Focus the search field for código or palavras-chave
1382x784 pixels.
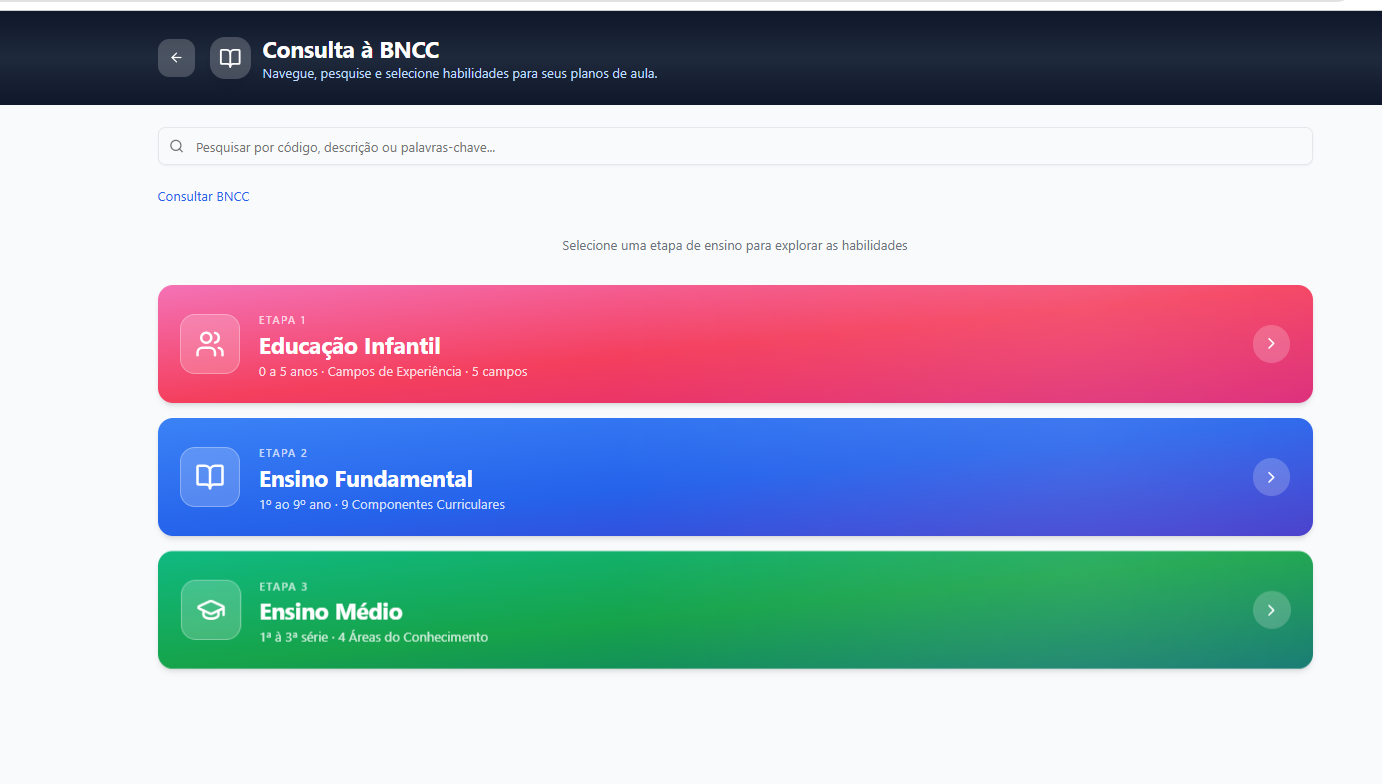(735, 147)
